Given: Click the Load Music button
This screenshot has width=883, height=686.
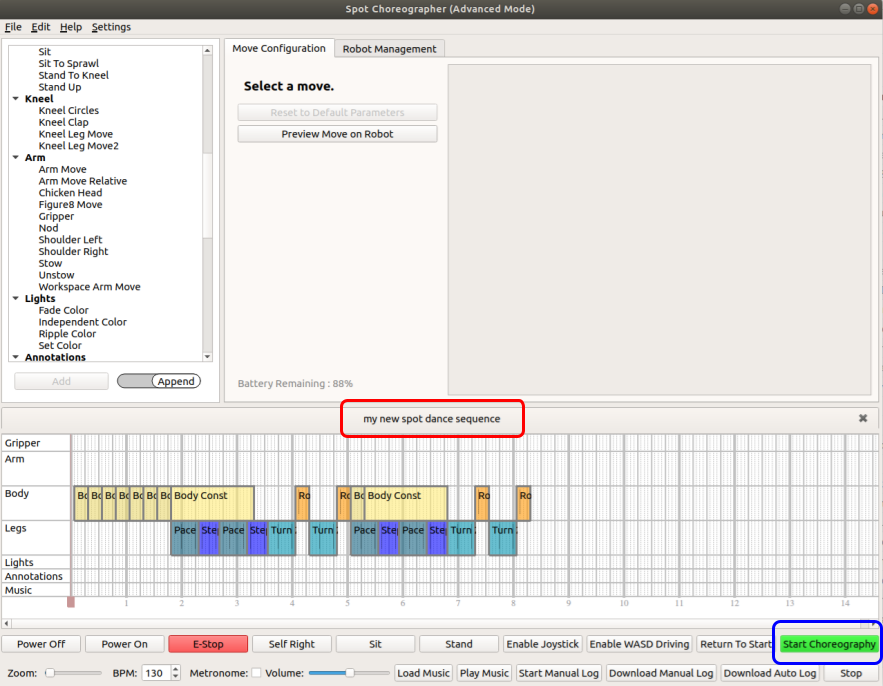Looking at the screenshot, I should tap(423, 673).
